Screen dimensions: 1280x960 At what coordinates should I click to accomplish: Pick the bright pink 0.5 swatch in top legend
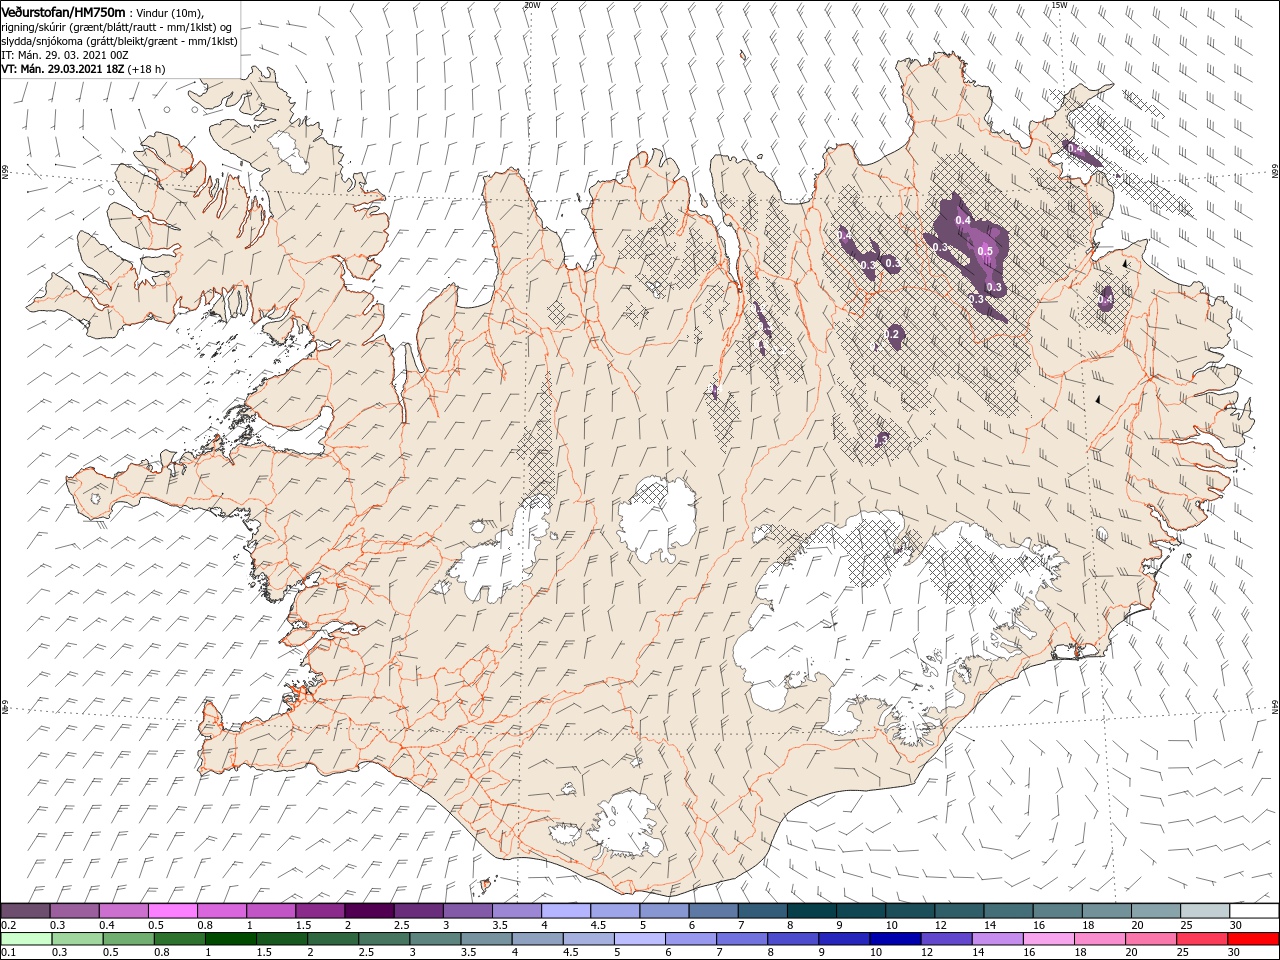[173, 910]
